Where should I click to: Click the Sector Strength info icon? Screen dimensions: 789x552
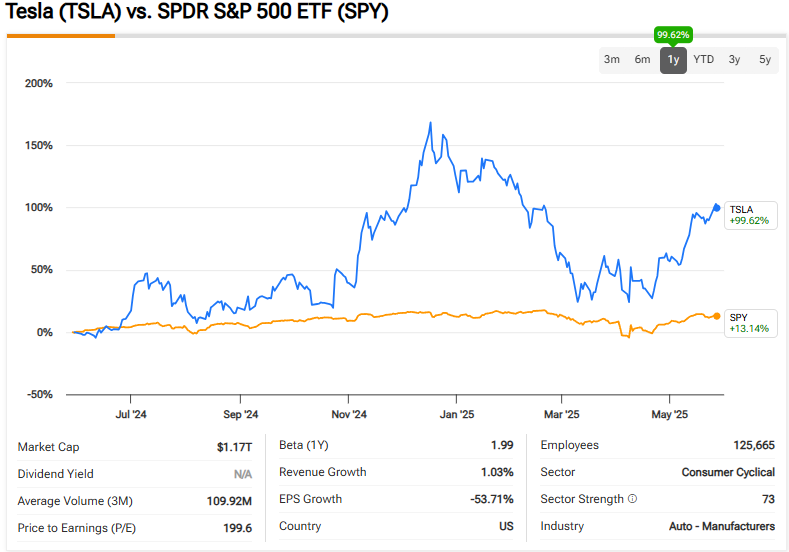[x=633, y=499]
